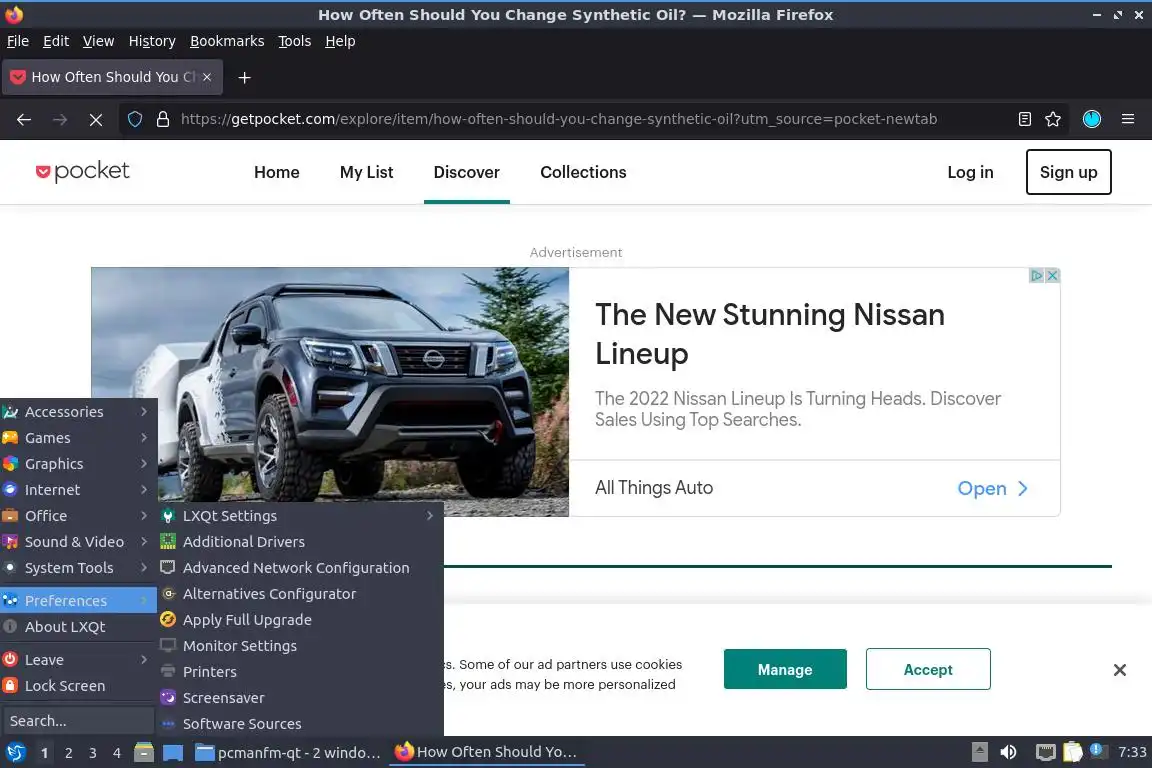The image size is (1152, 768).
Task: Switch to virtual desktop 3
Action: (93, 753)
